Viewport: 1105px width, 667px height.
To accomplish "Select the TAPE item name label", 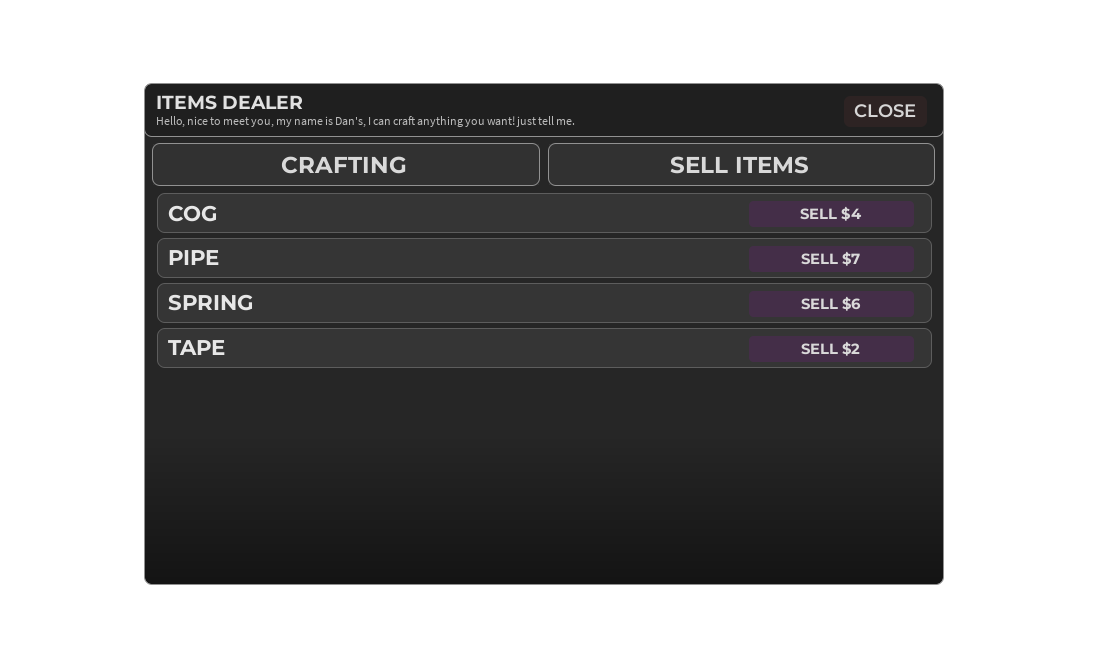I will [x=196, y=348].
